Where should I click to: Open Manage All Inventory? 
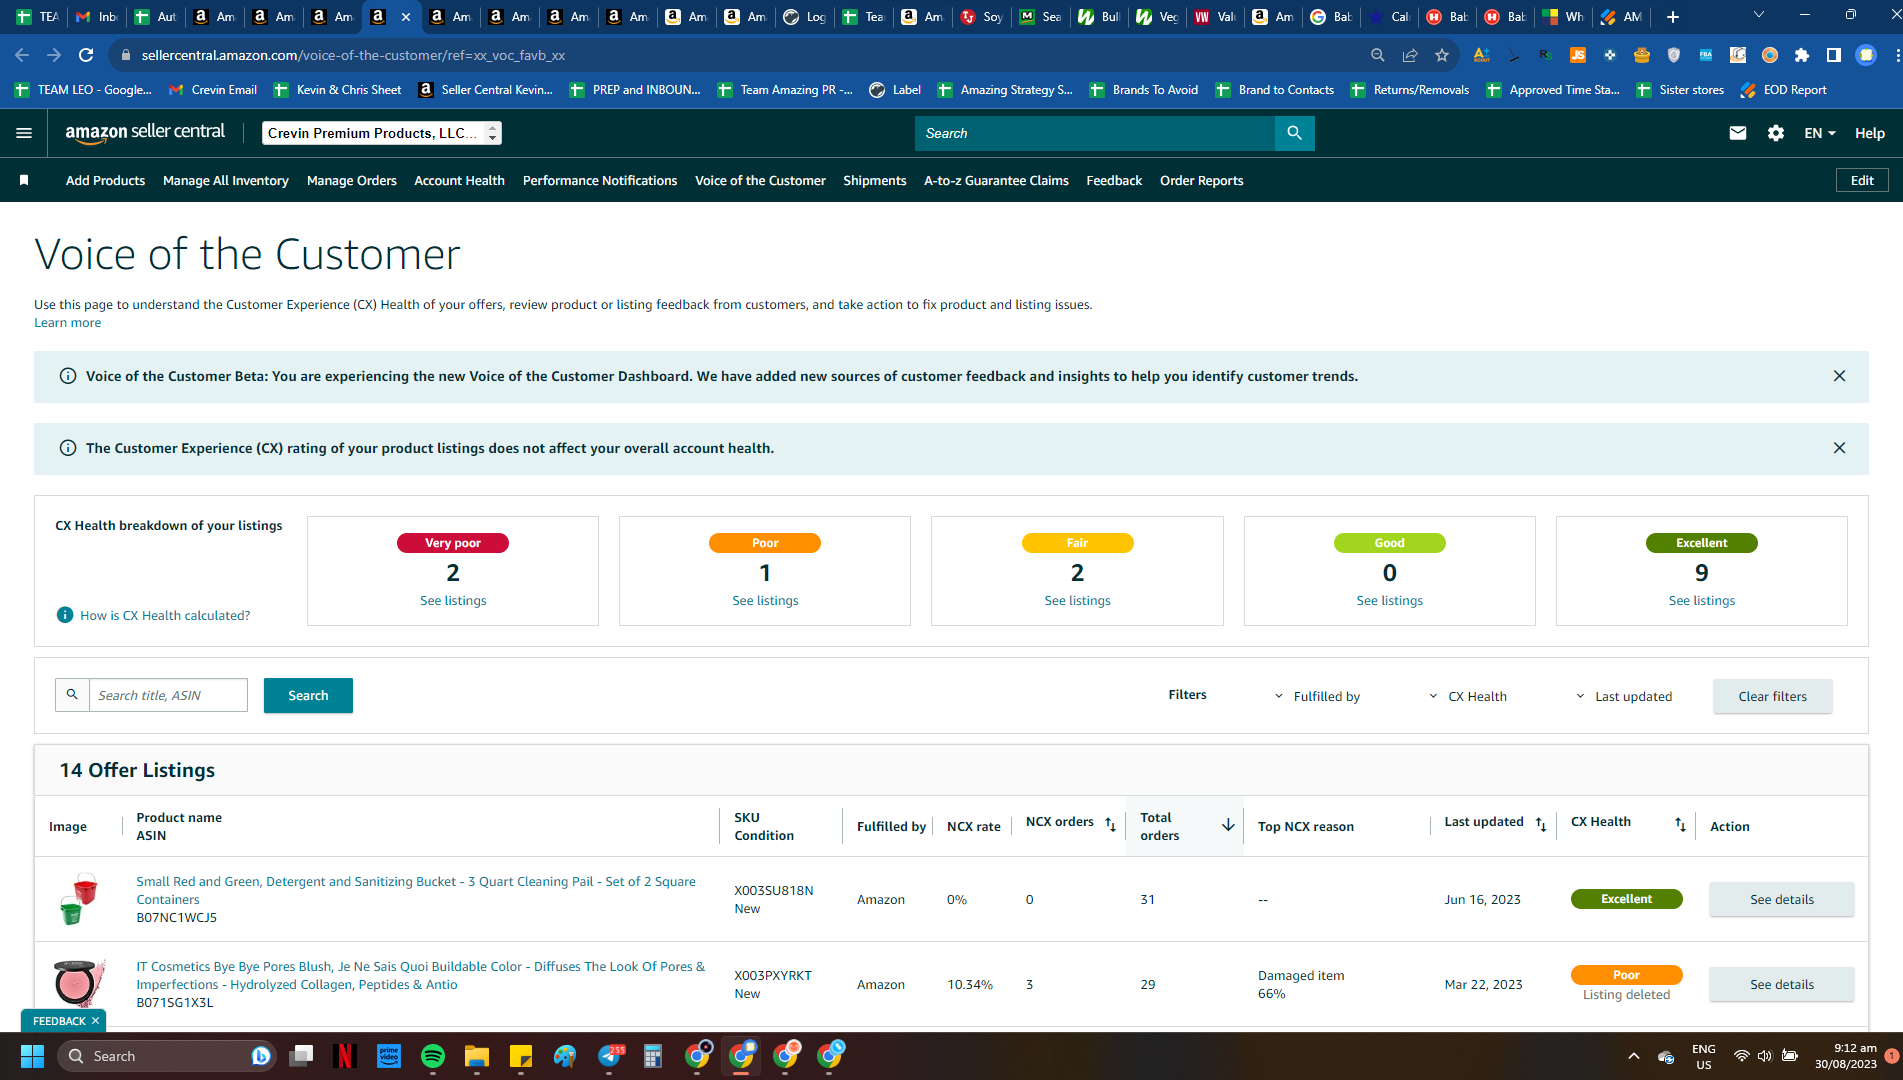[226, 181]
